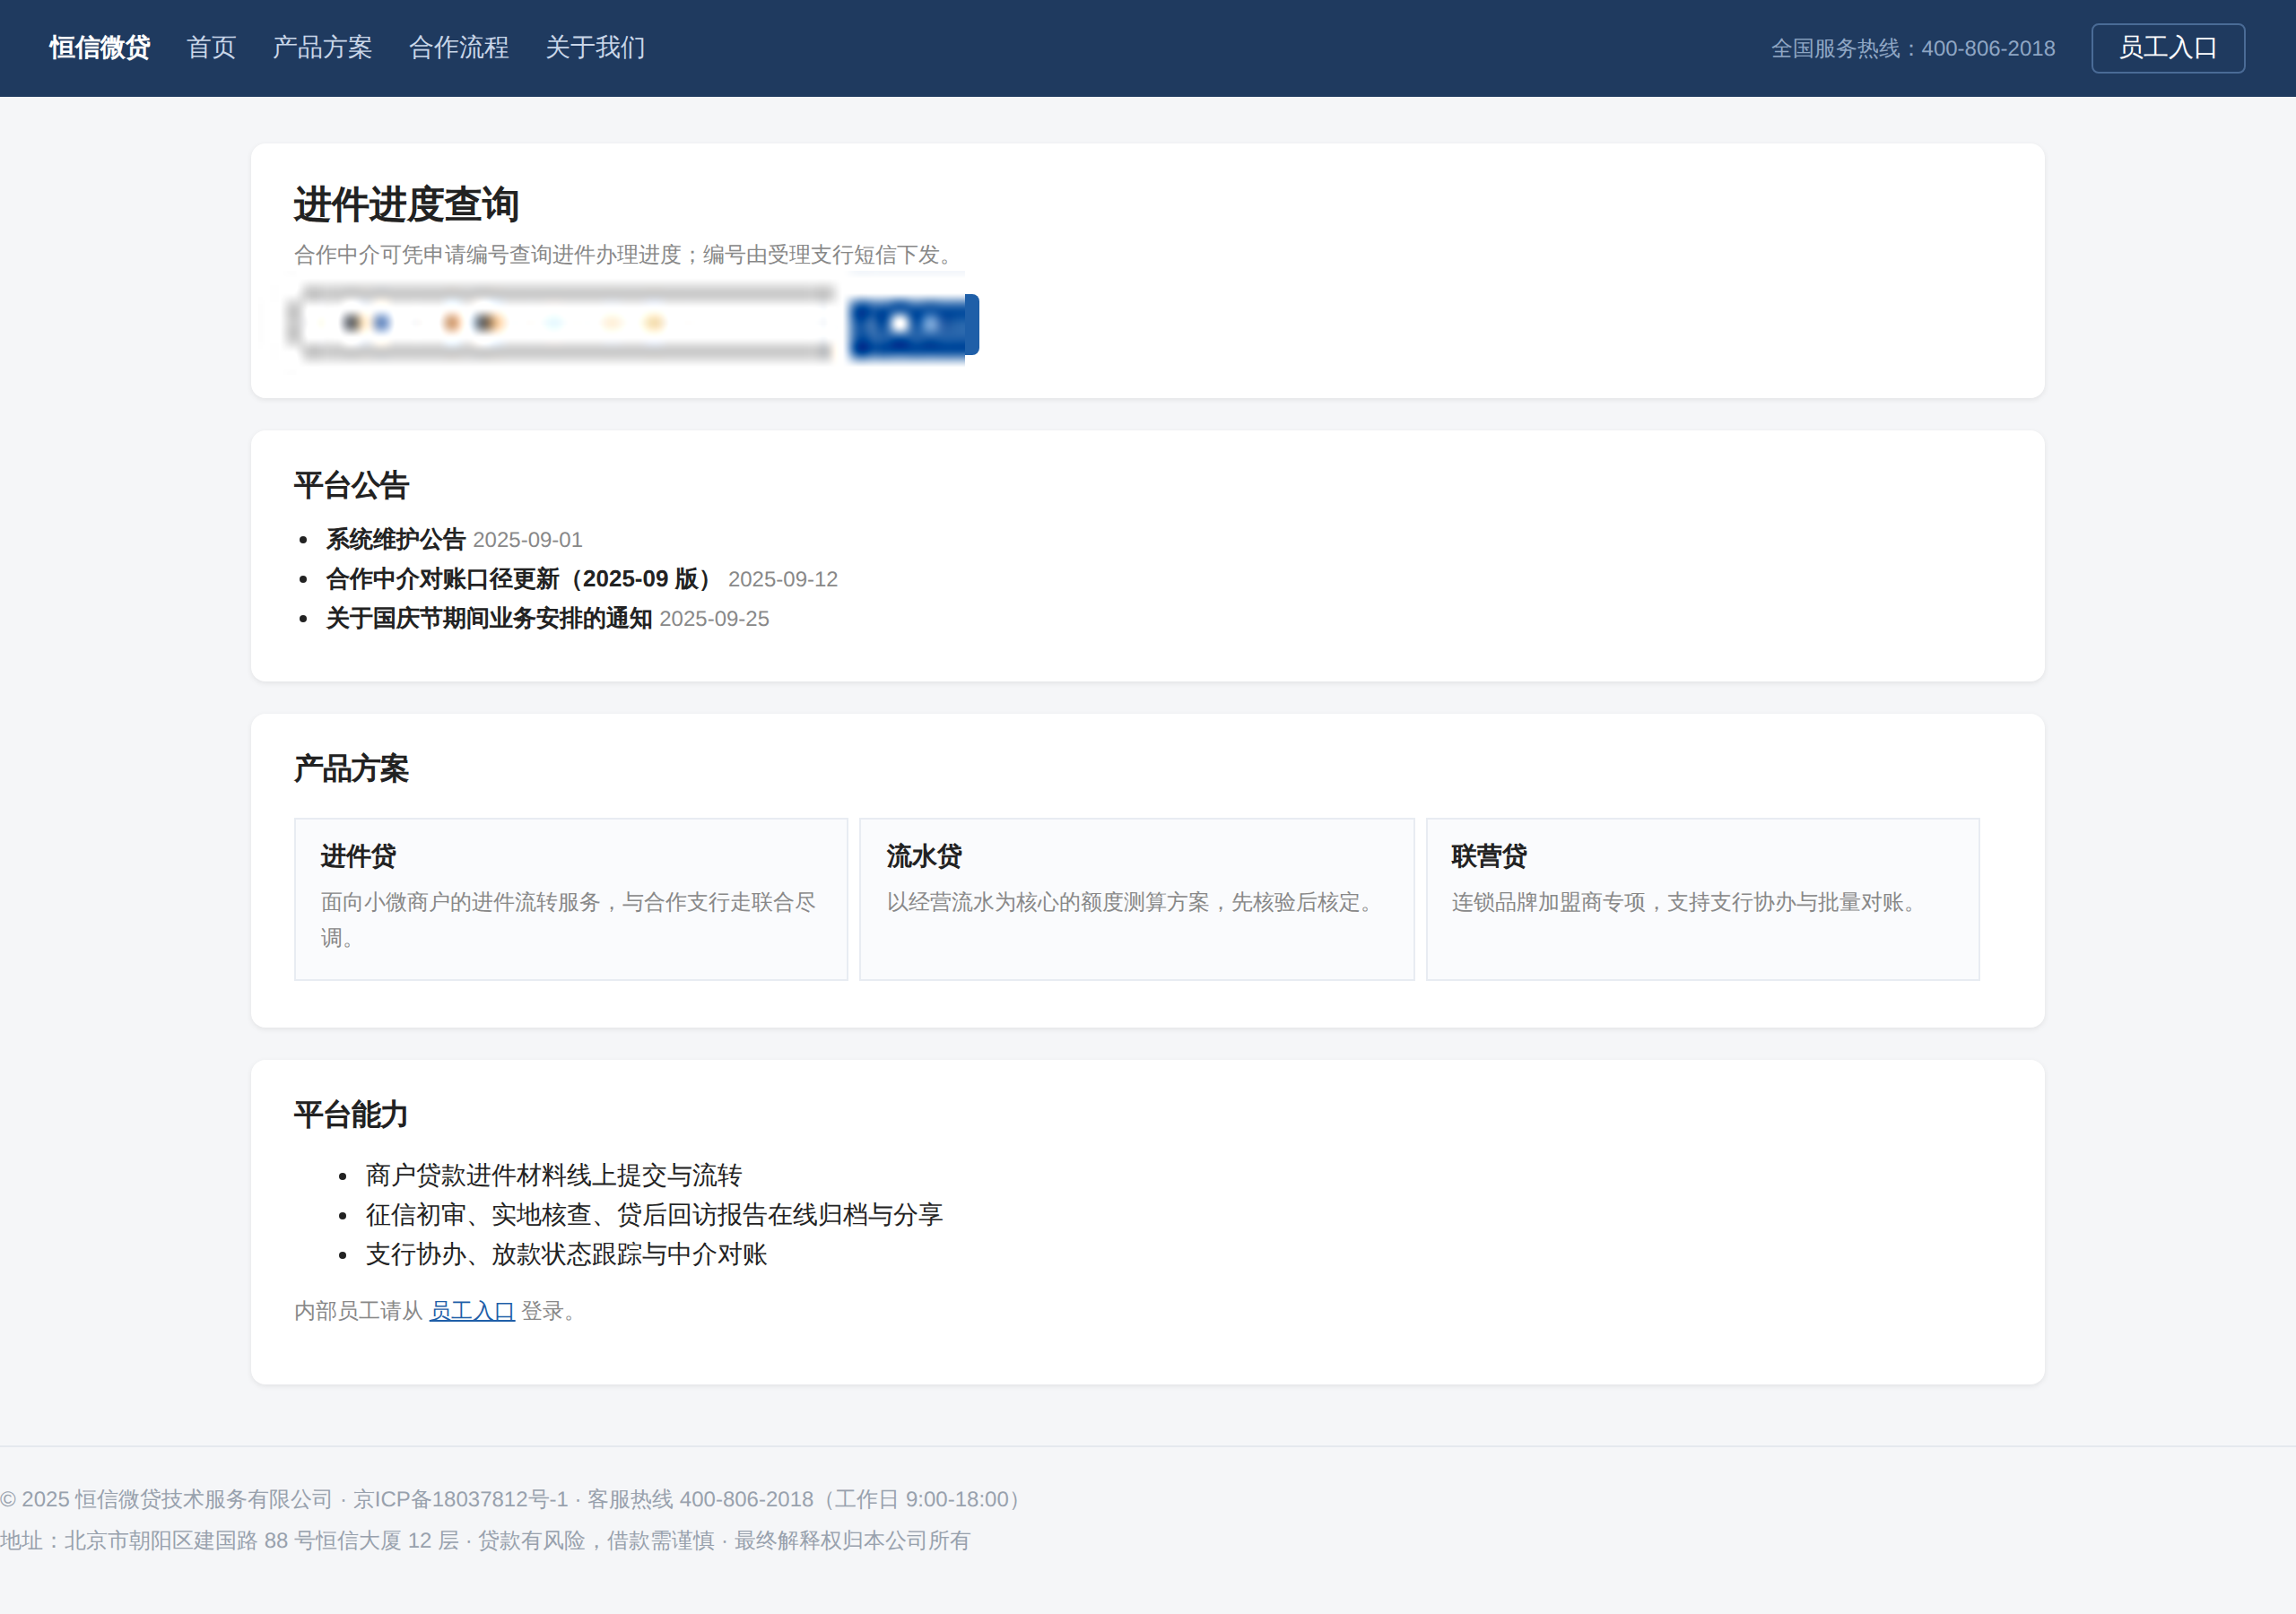Screen dimensions: 2296x1614
Task: Click the date 2025-09-12 in announcements
Action: pos(783,579)
